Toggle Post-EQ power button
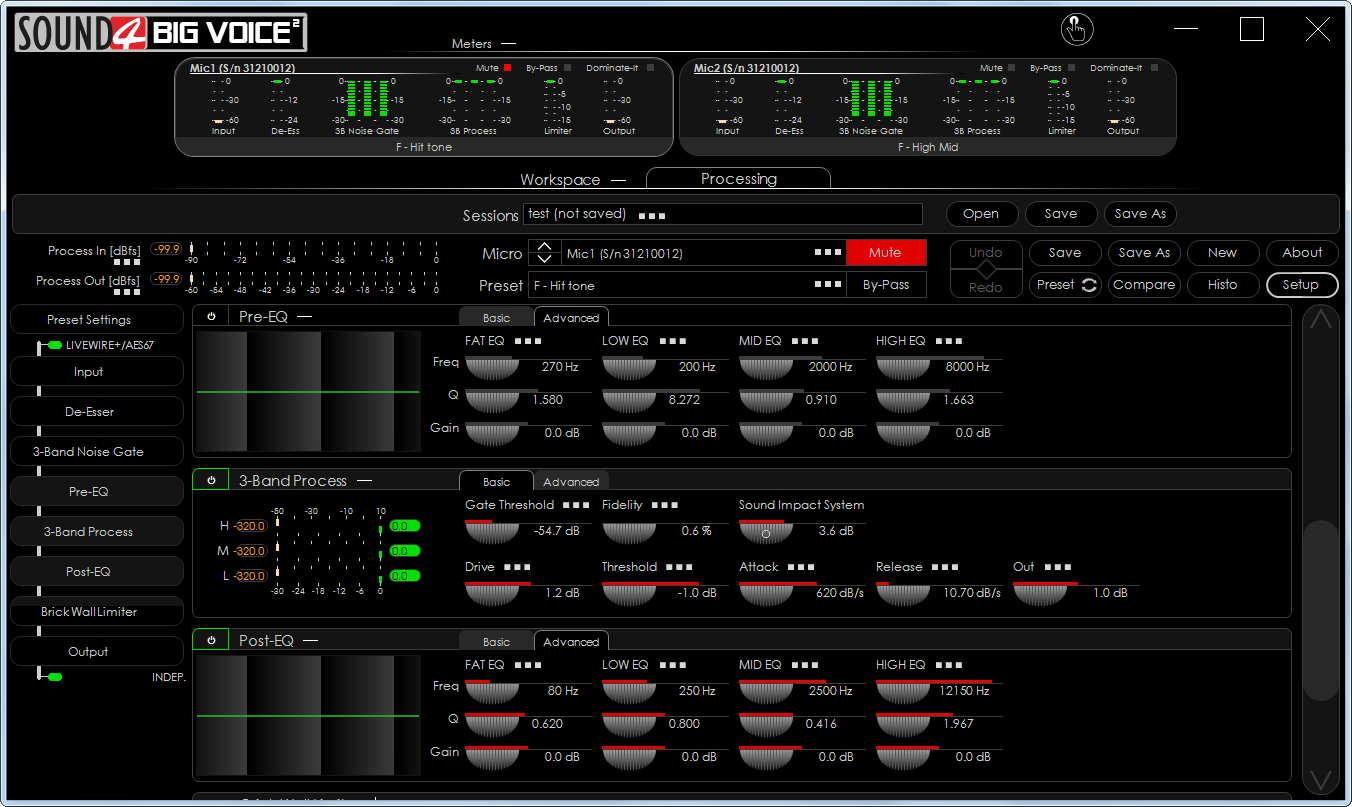The height and width of the screenshot is (807, 1352). 211,640
